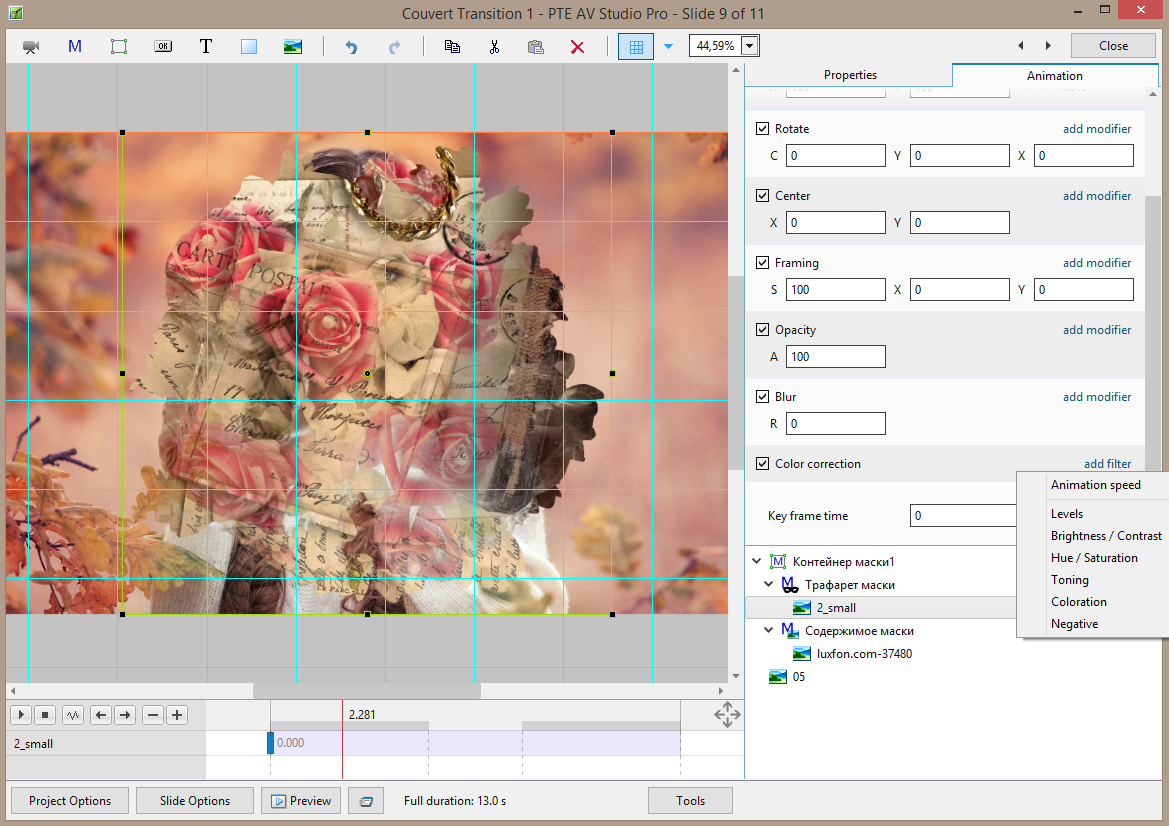Open the zoom percentage dropdown
This screenshot has width=1169, height=826.
[x=750, y=46]
